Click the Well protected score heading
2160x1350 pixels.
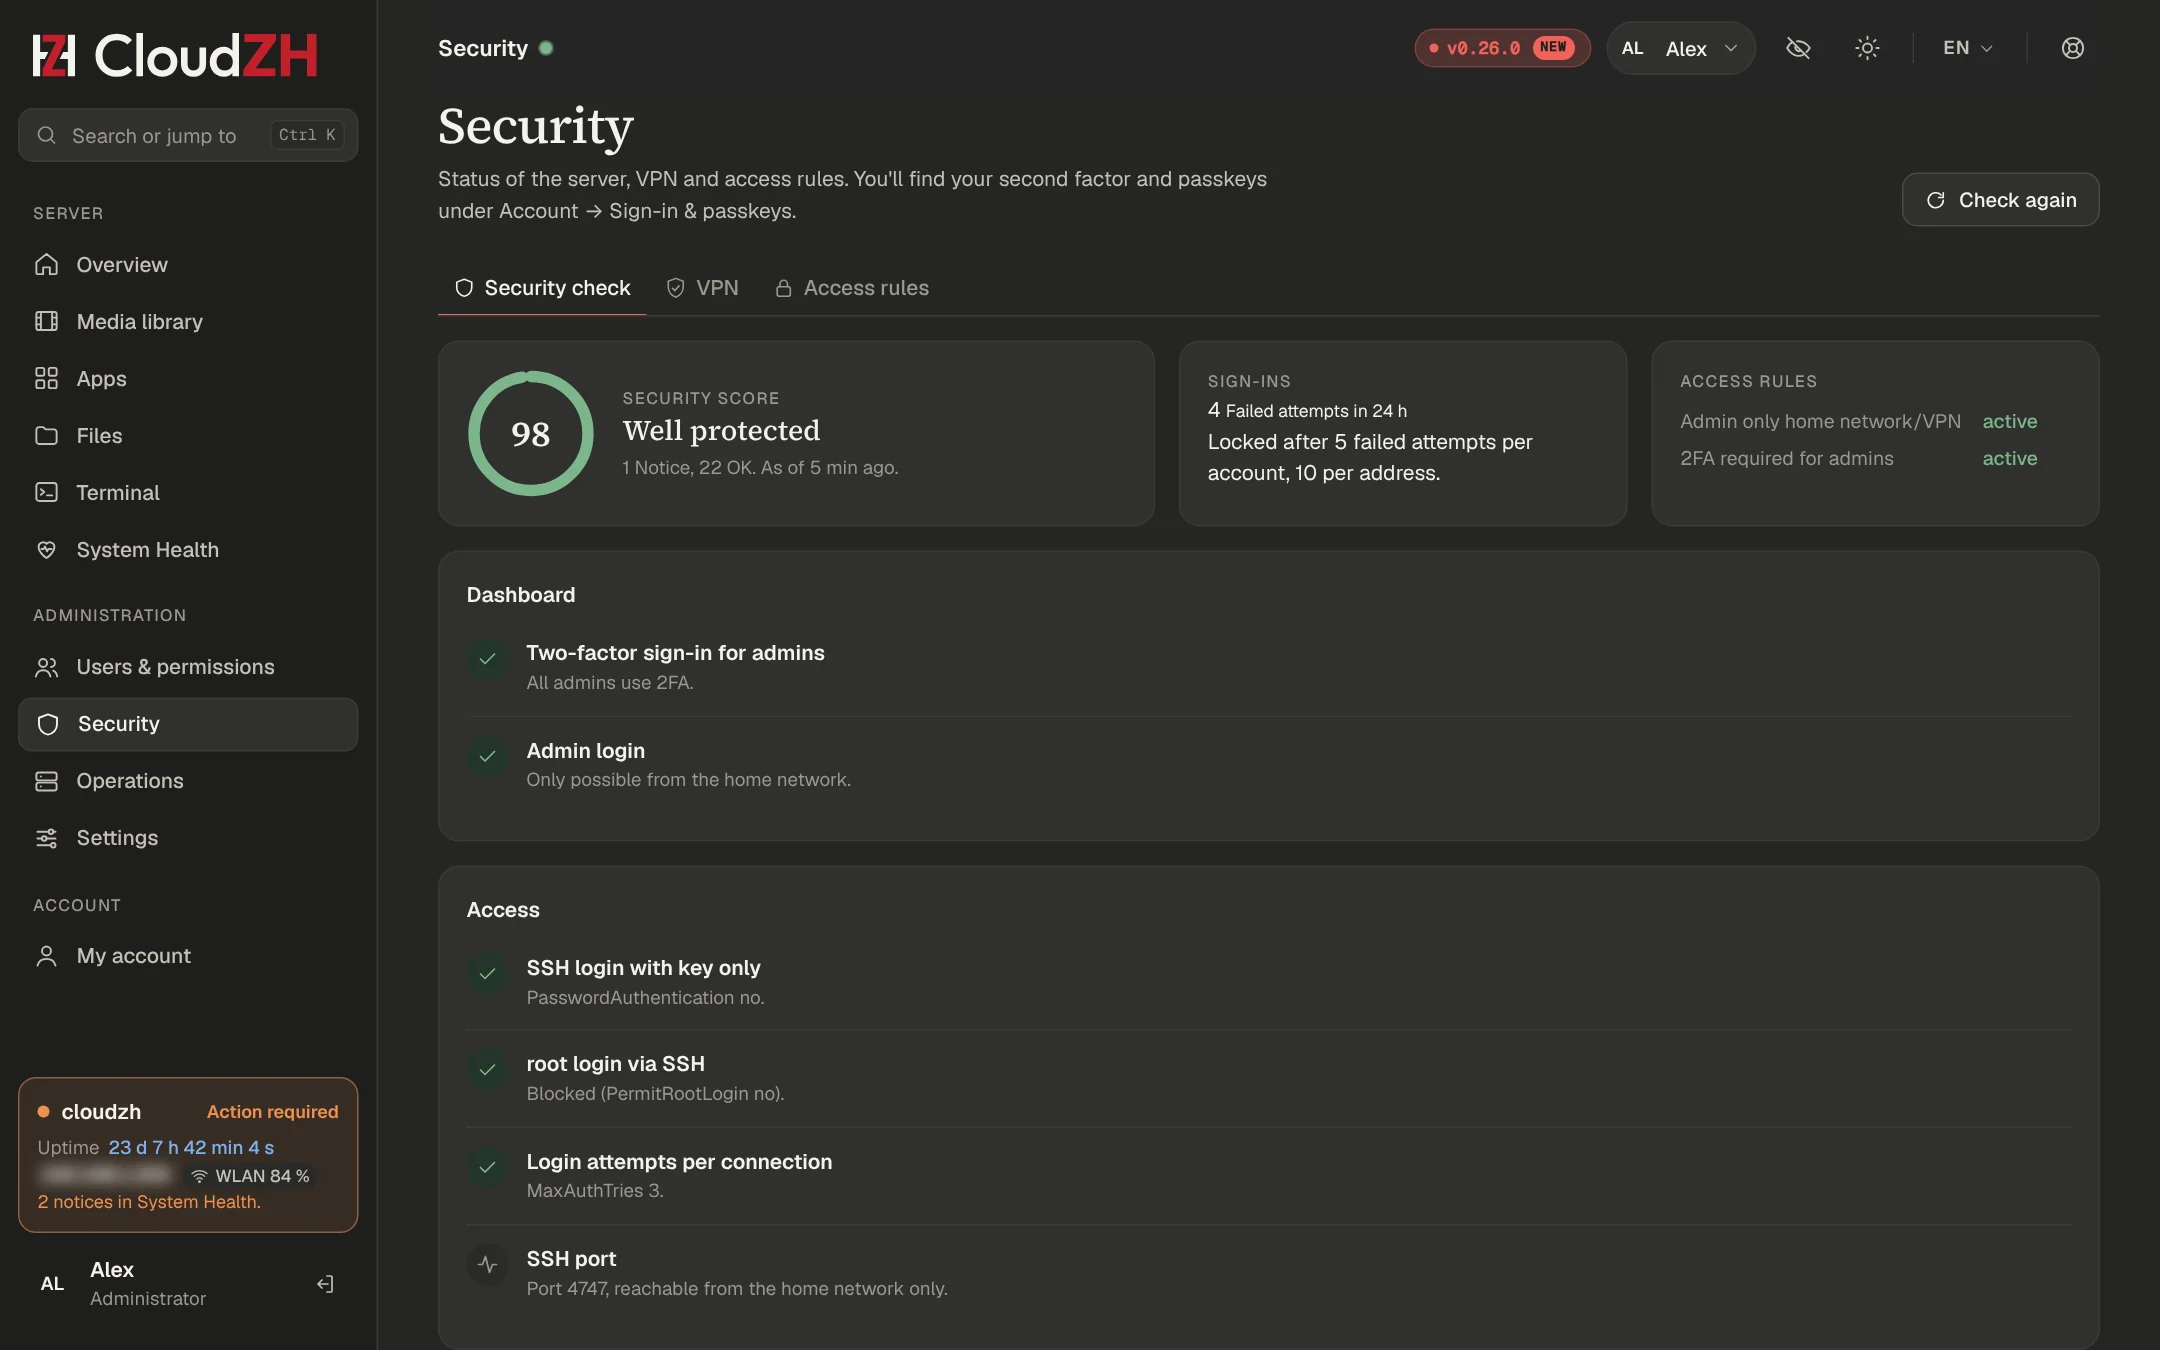721,431
